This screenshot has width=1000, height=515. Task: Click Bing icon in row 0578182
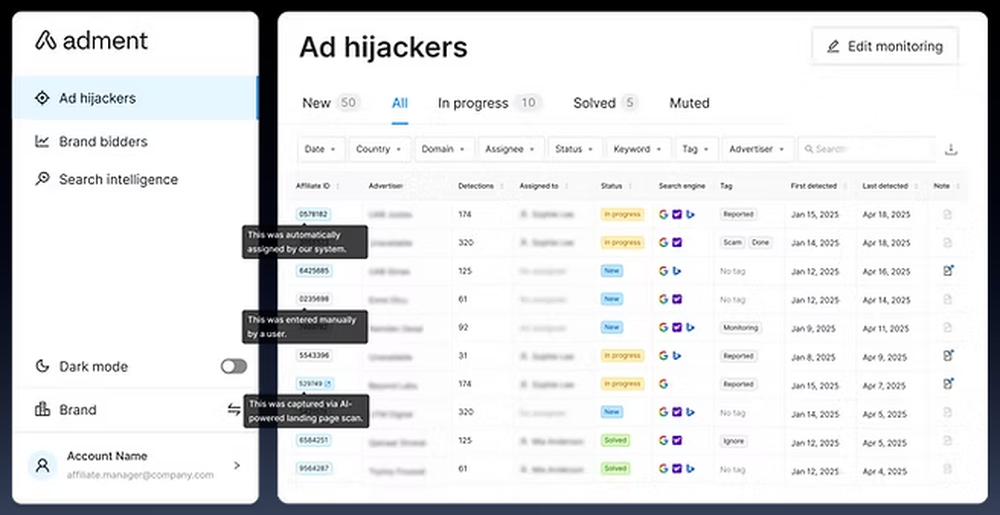[691, 214]
